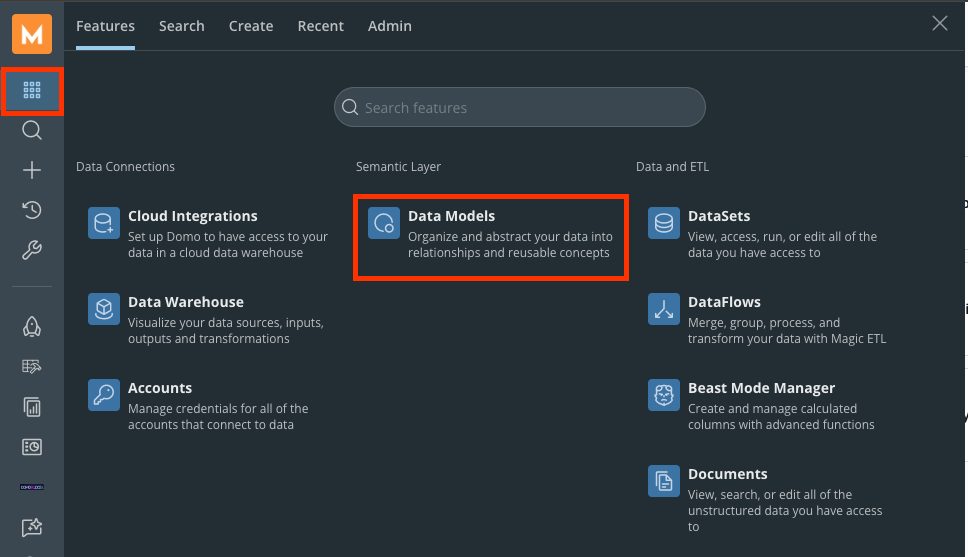
Task: Click the 'Create and manage calculated' description
Action: [781, 417]
